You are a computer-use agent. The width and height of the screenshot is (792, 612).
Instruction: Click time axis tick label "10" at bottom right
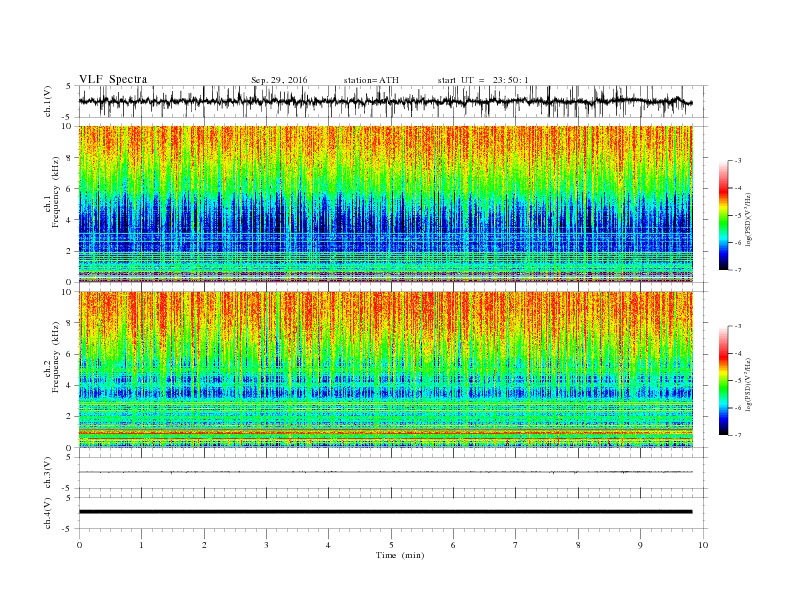(703, 545)
